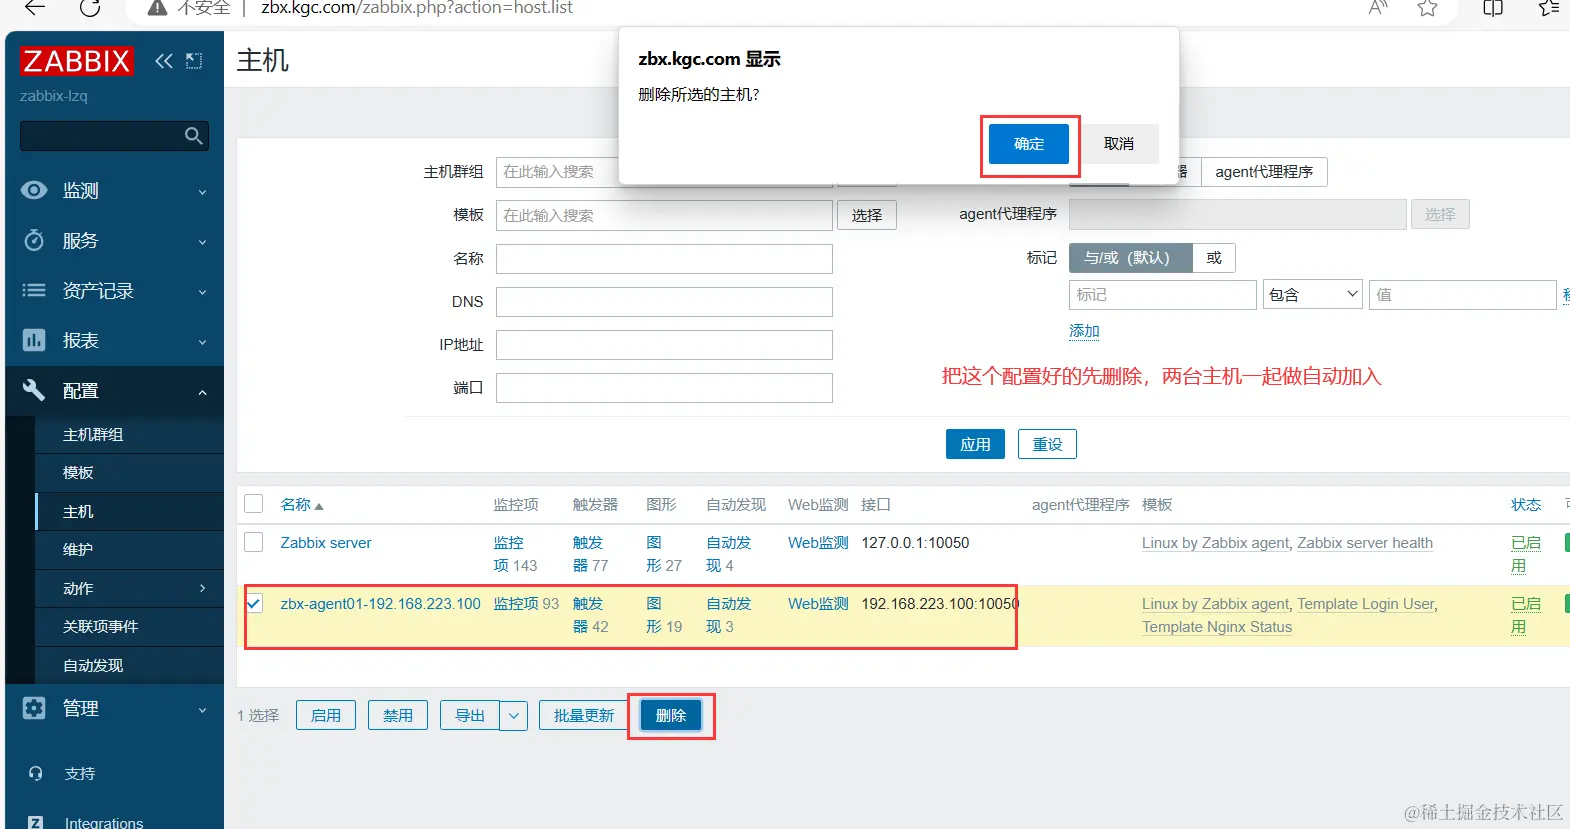
Task: Click the chart icon beside 报表
Action: [34, 340]
